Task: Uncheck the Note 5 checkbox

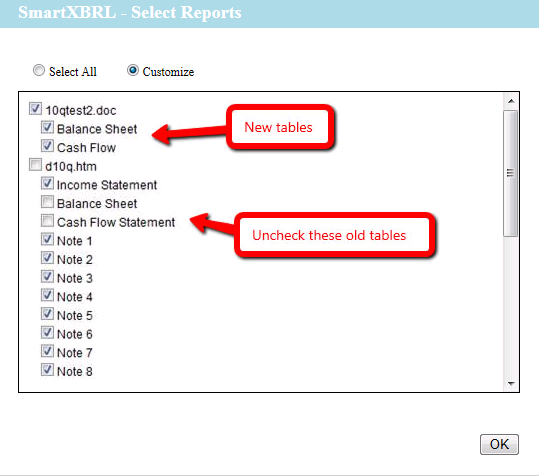Action: 47,314
